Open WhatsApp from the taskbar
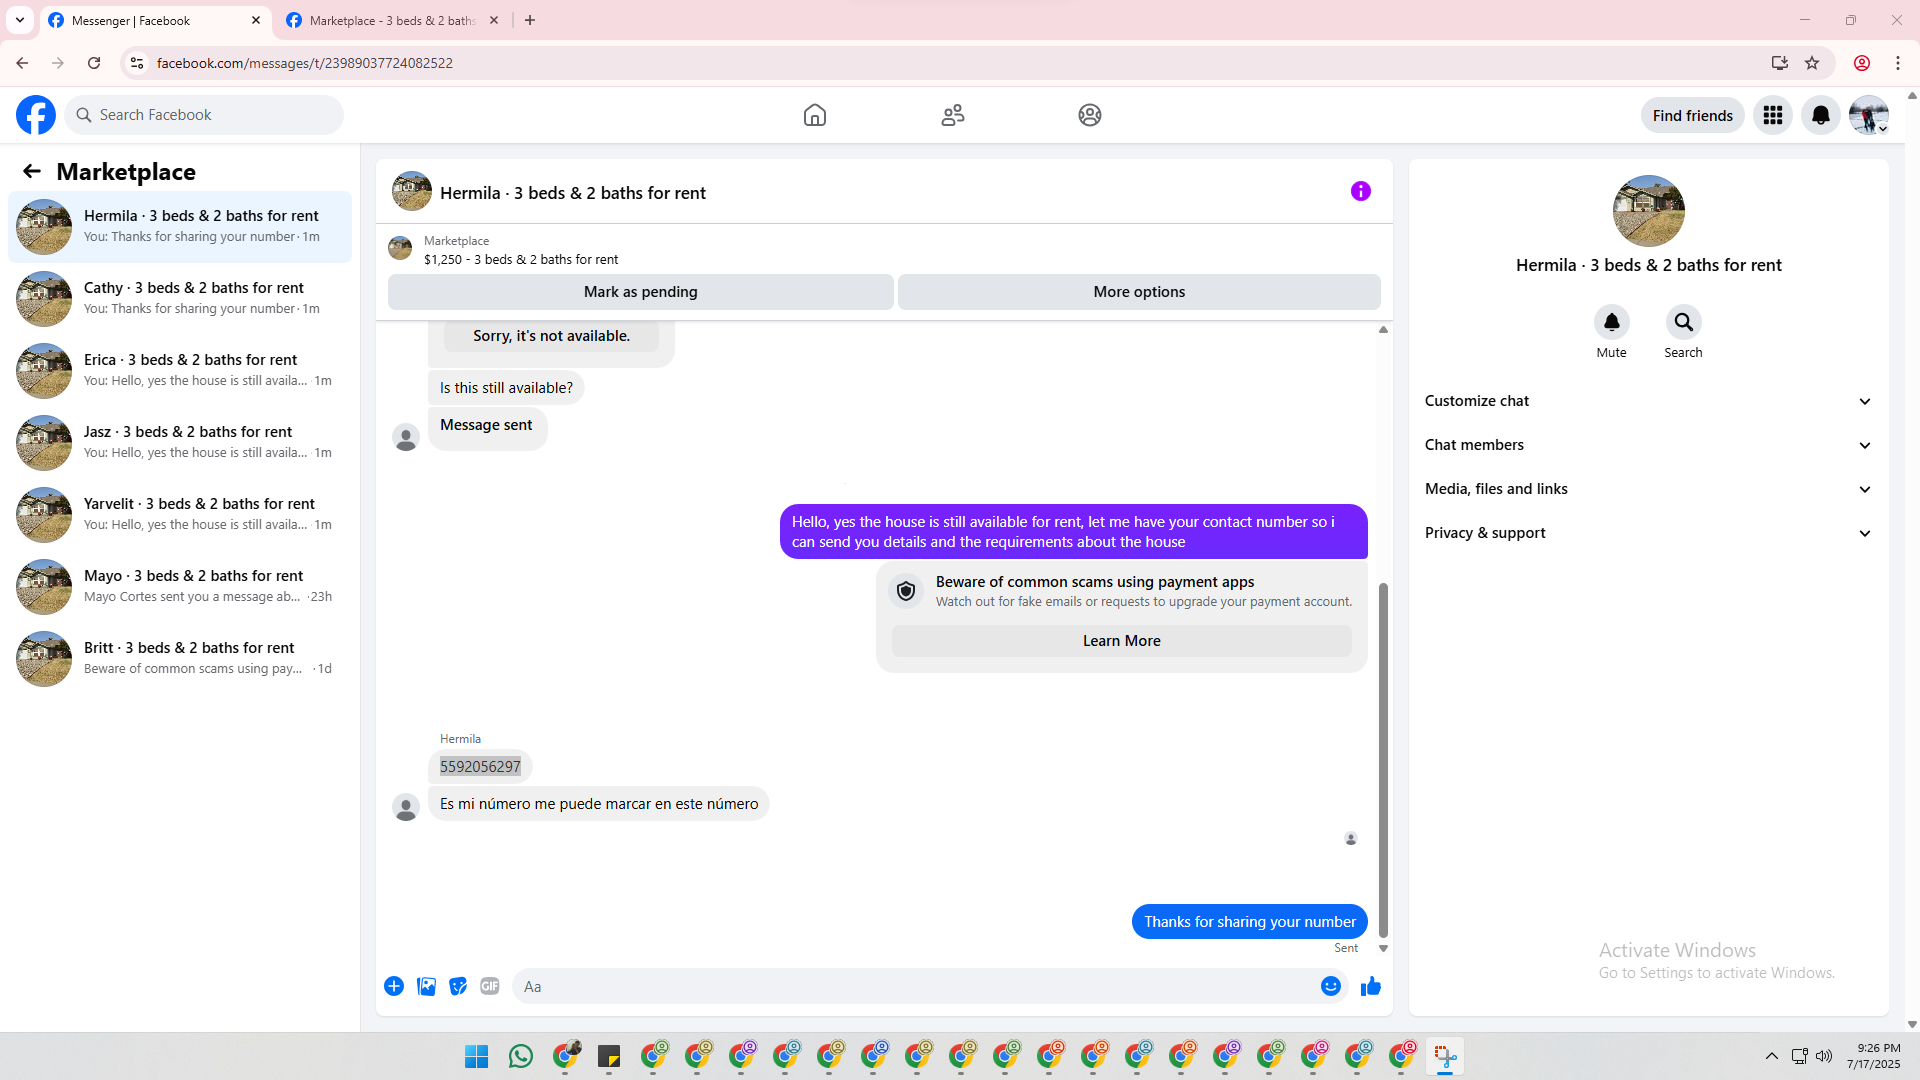The width and height of the screenshot is (1920, 1080). 521,1056
